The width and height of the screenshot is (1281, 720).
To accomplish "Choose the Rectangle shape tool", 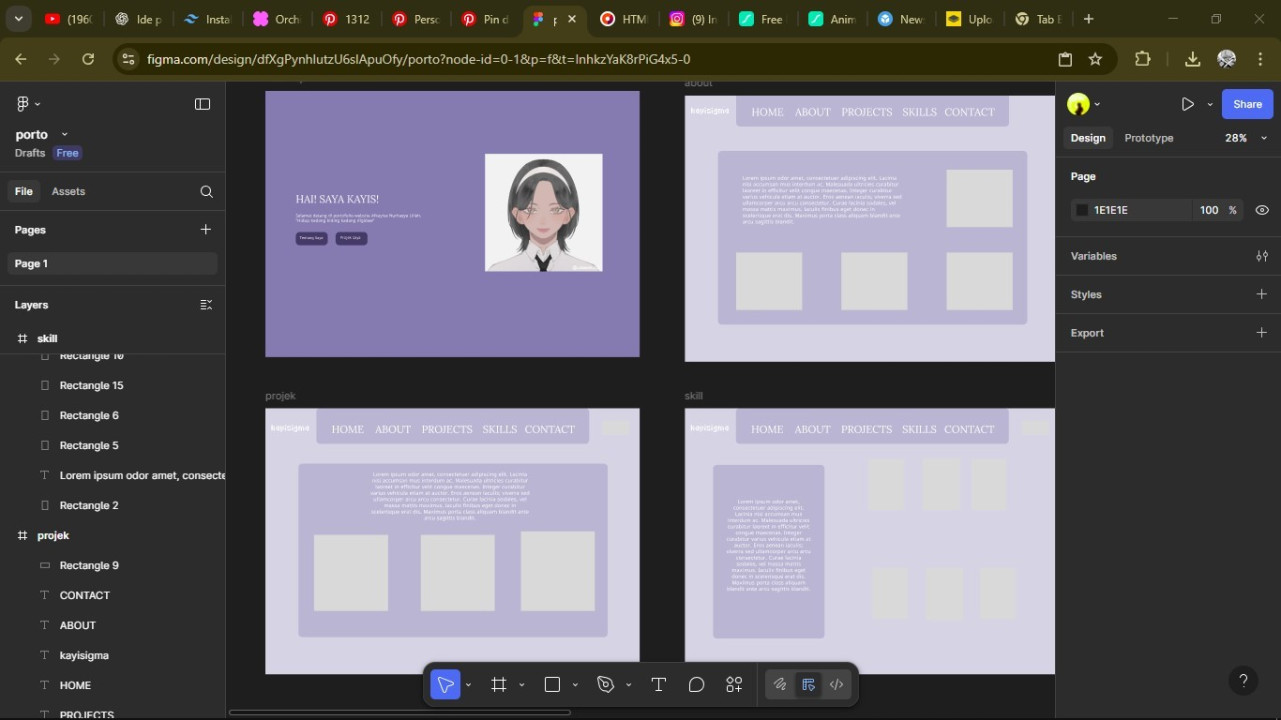I will pyautogui.click(x=552, y=685).
